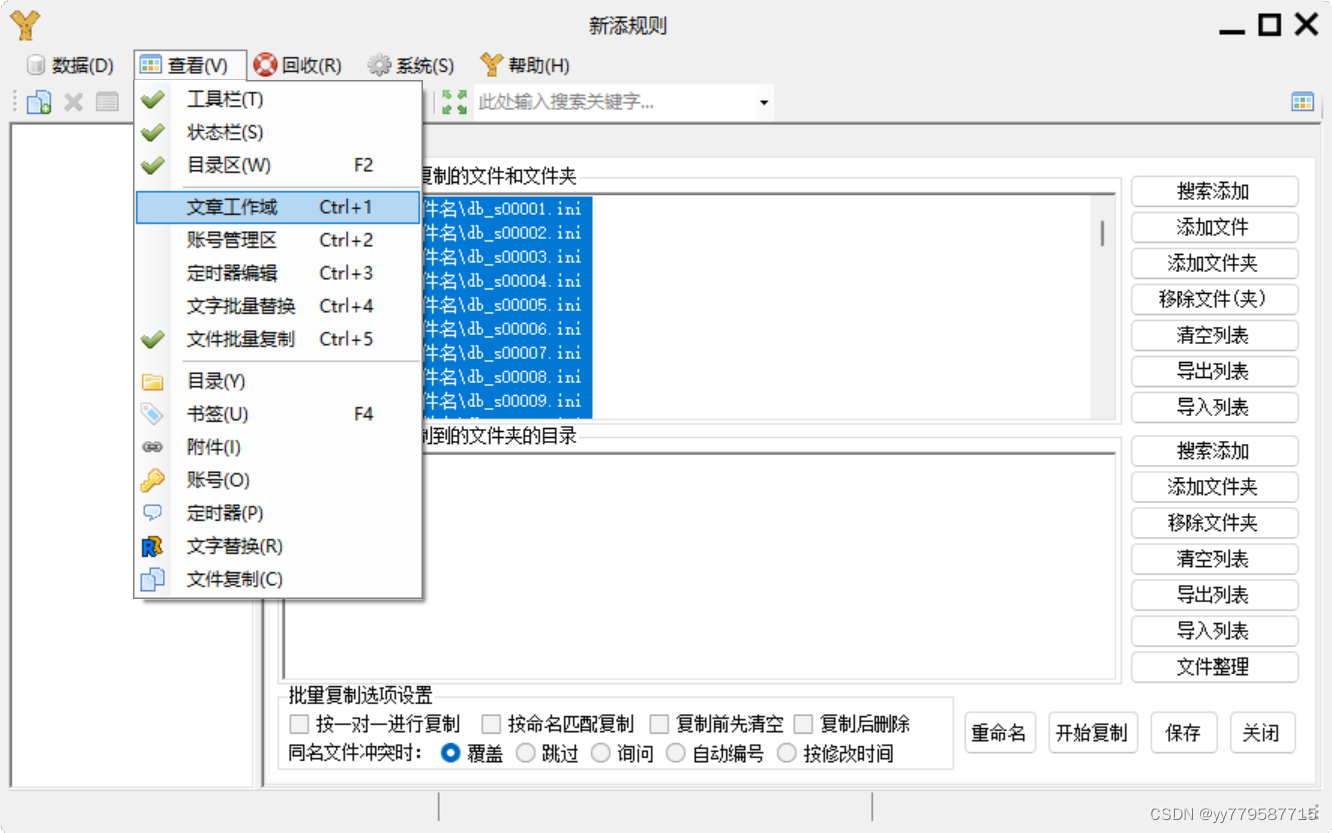
Task: Click the key icon beside 账号(O)
Action: point(152,480)
